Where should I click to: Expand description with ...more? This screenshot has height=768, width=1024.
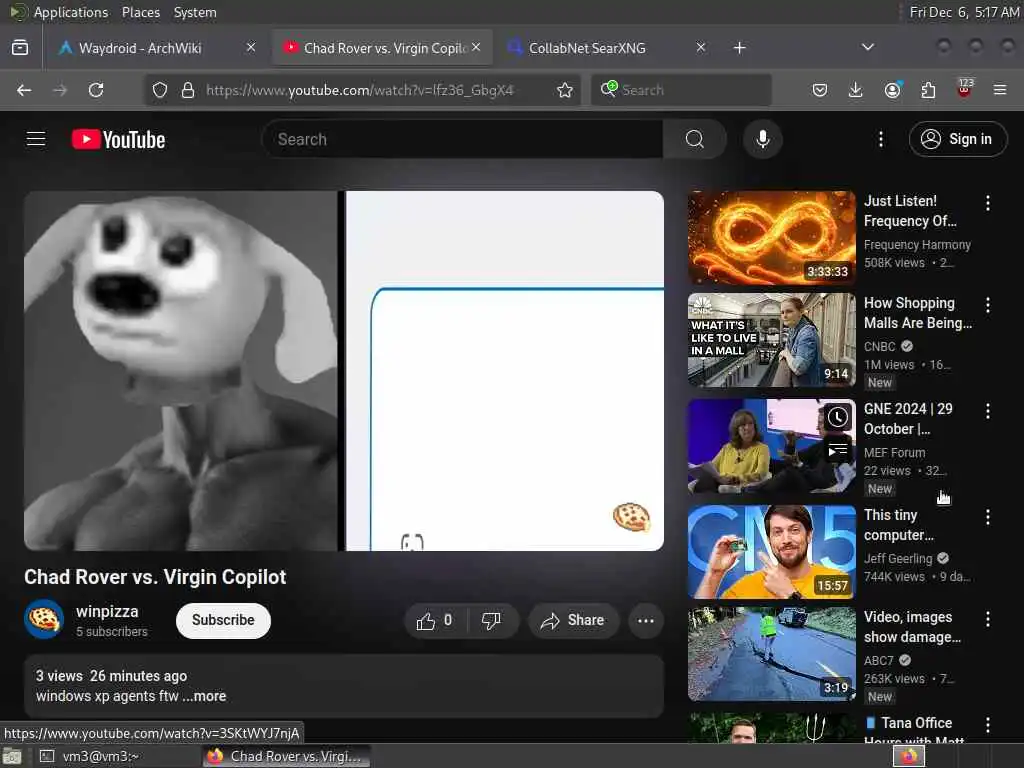click(x=204, y=696)
